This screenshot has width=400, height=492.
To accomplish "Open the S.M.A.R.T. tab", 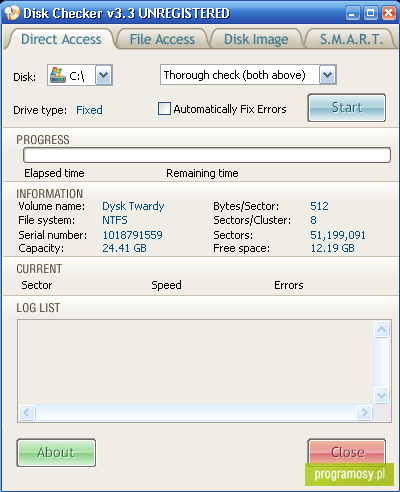I will coord(351,39).
